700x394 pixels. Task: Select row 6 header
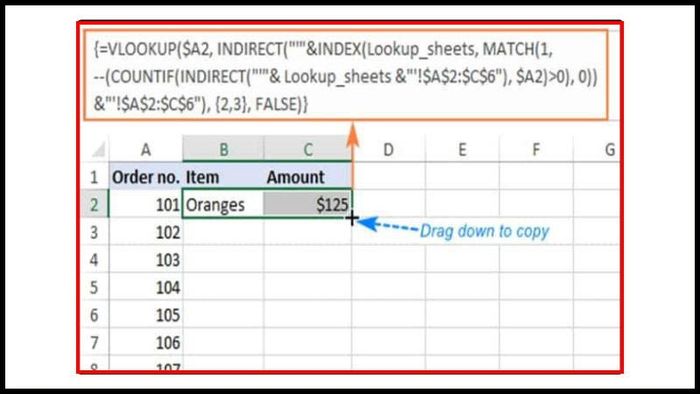tap(95, 315)
